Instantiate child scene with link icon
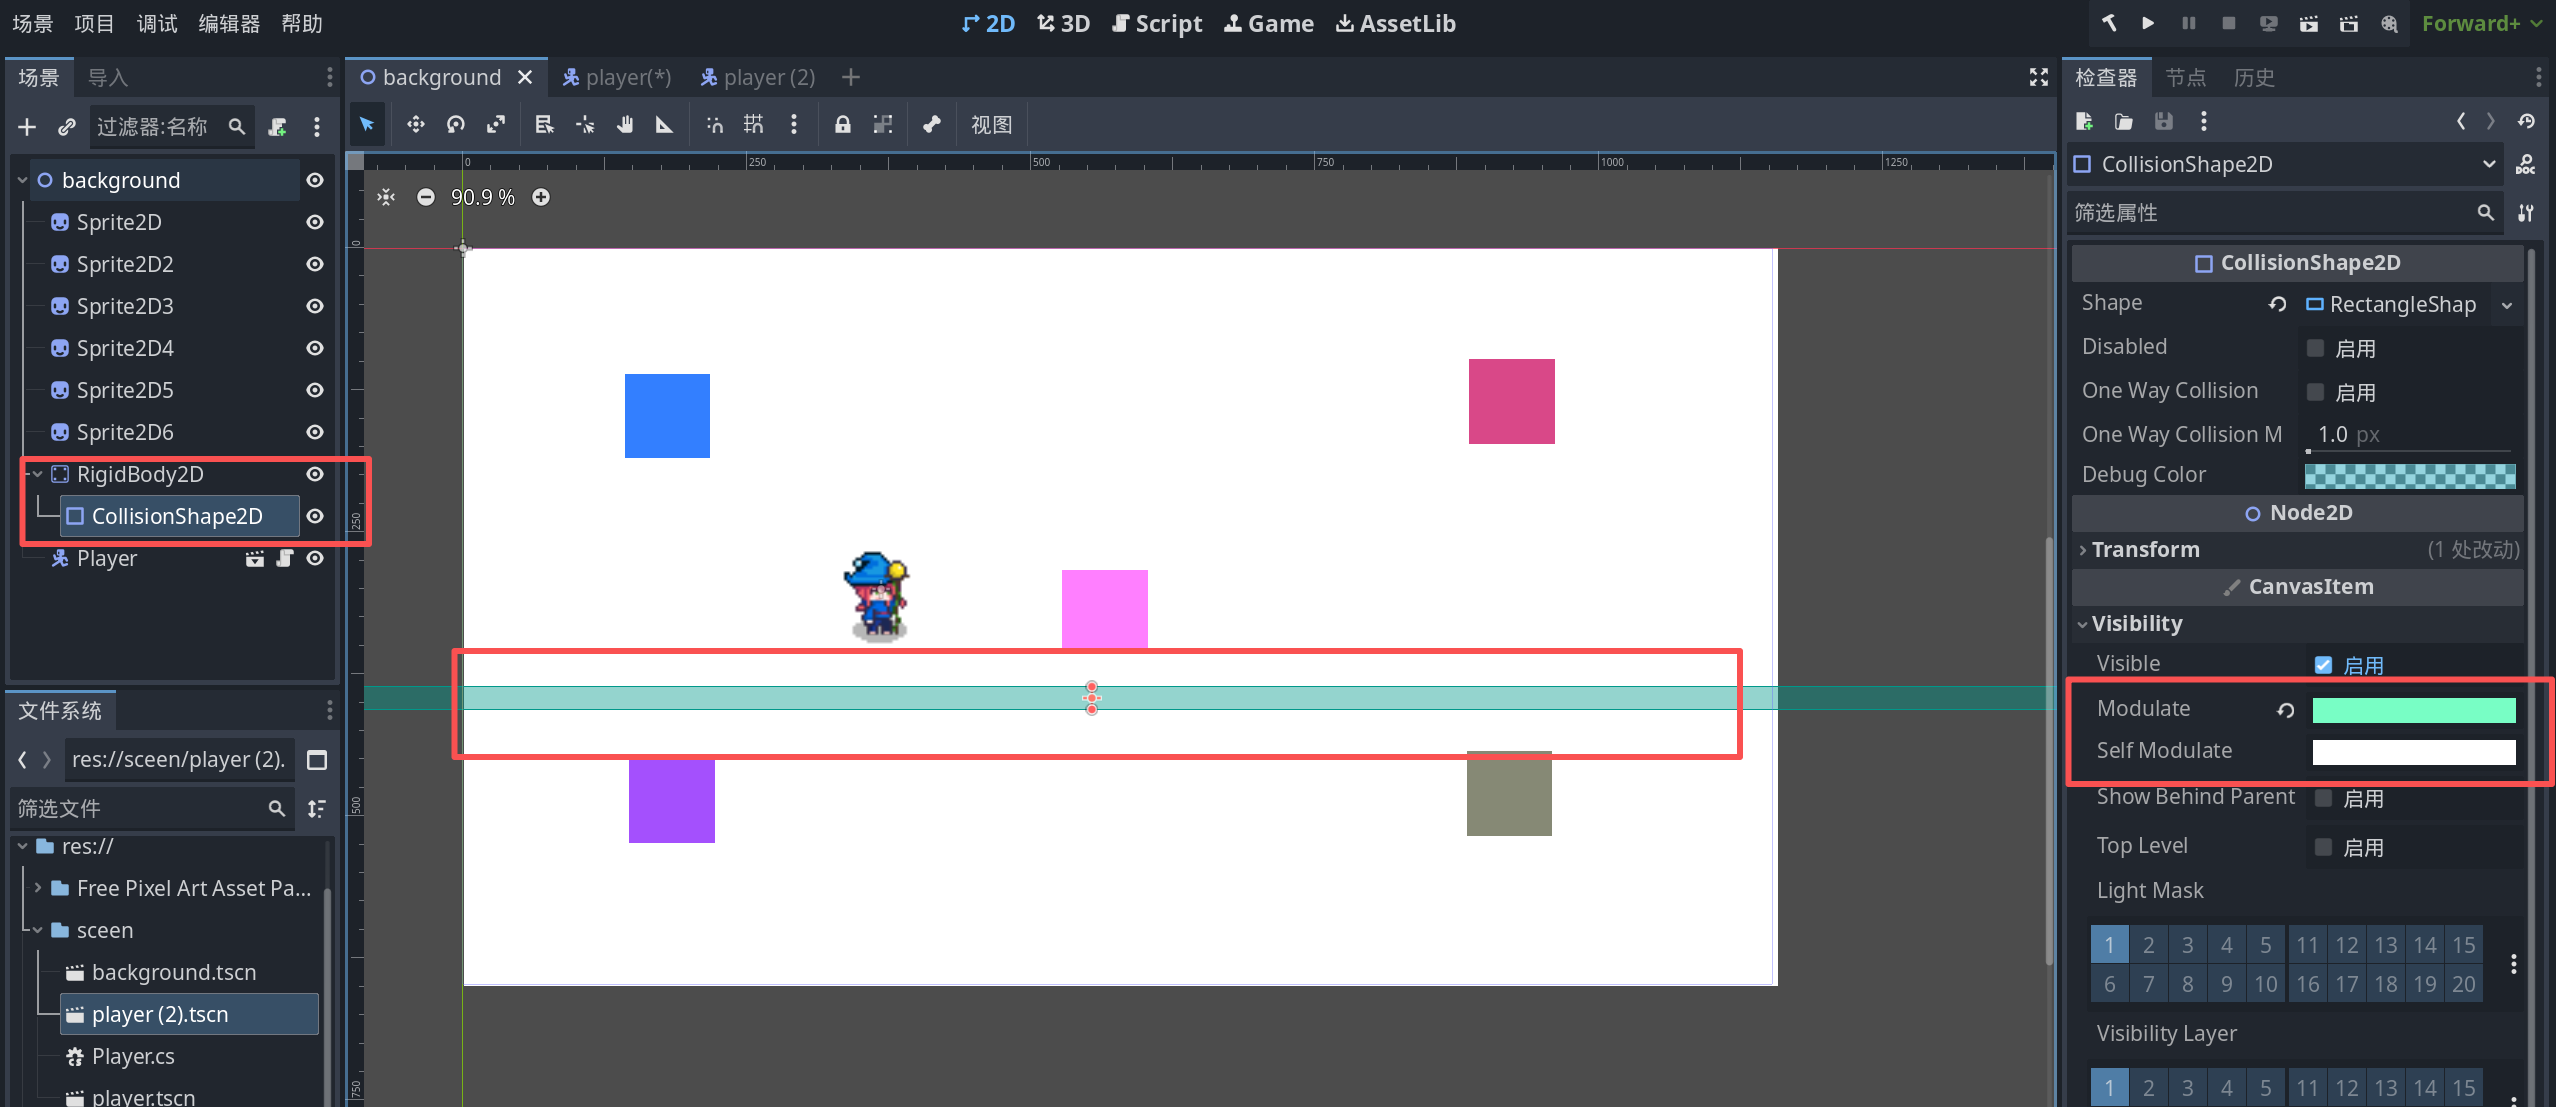Viewport: 2556px width, 1107px height. tap(67, 127)
